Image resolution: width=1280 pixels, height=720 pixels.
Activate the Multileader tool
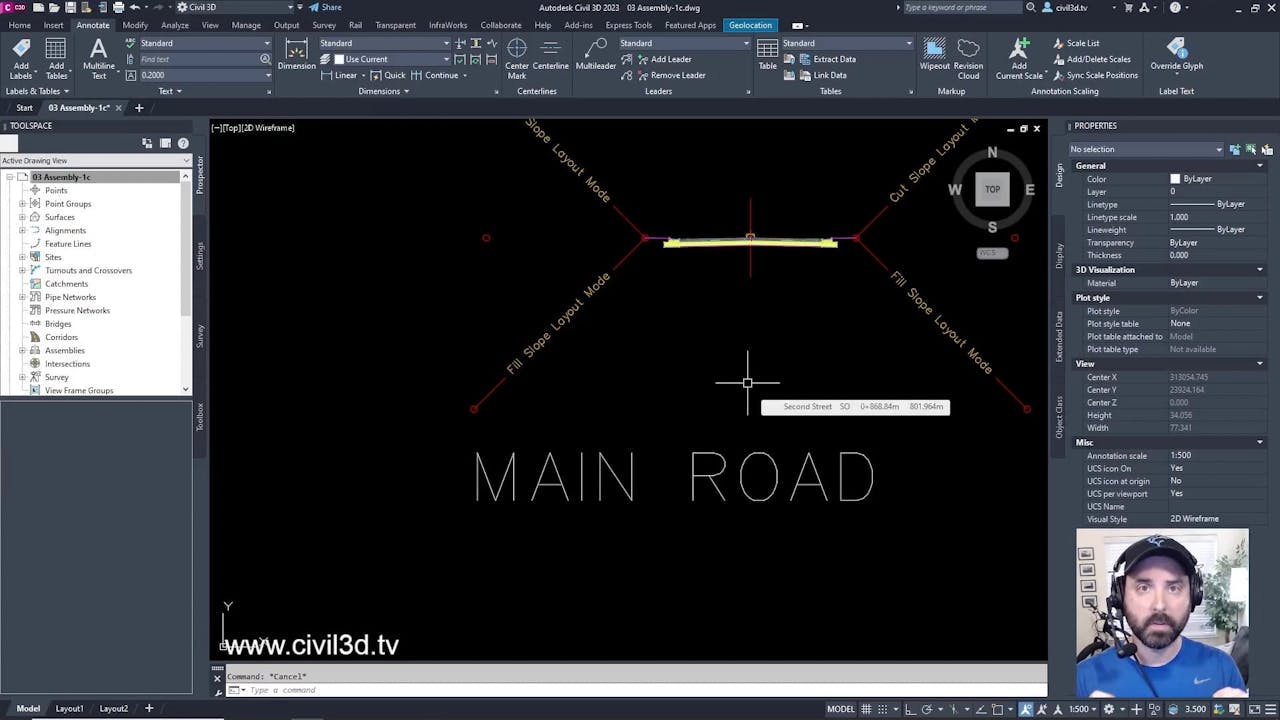pyautogui.click(x=595, y=58)
